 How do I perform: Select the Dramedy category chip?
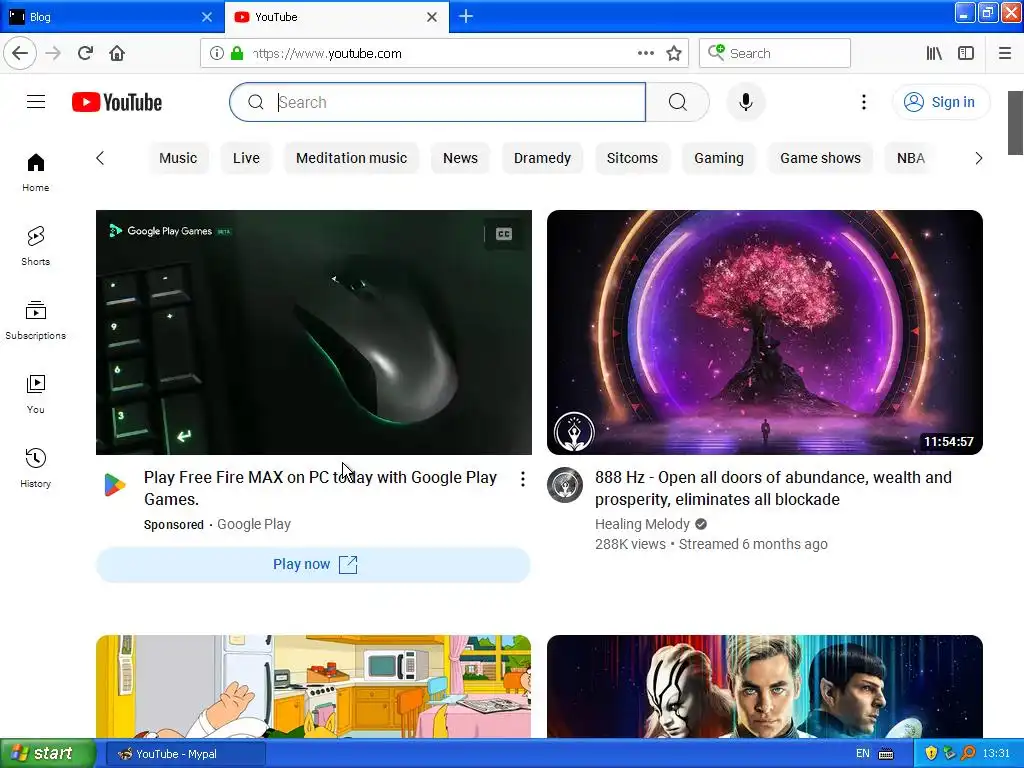tap(542, 158)
